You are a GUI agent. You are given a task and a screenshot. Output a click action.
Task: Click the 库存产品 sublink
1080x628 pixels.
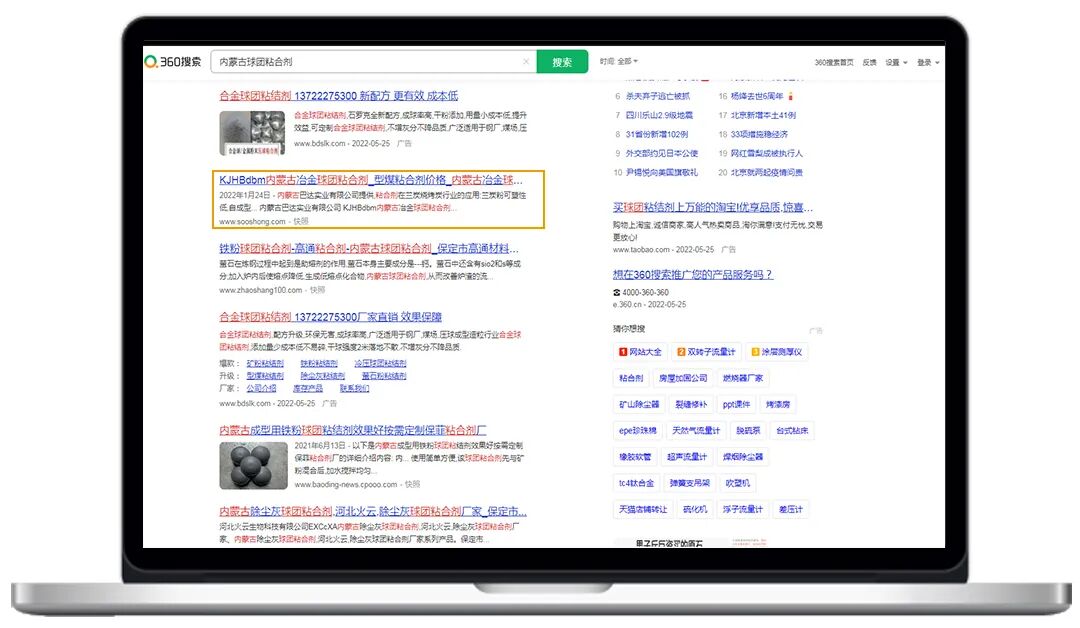(307, 388)
